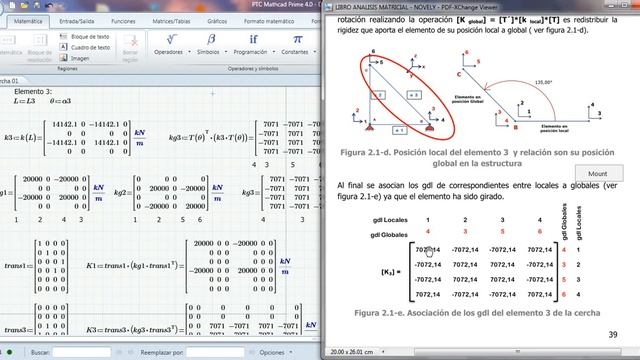640x360 pixels.
Task: Click the 'Bloque de texto' label
Action: coord(90,37)
